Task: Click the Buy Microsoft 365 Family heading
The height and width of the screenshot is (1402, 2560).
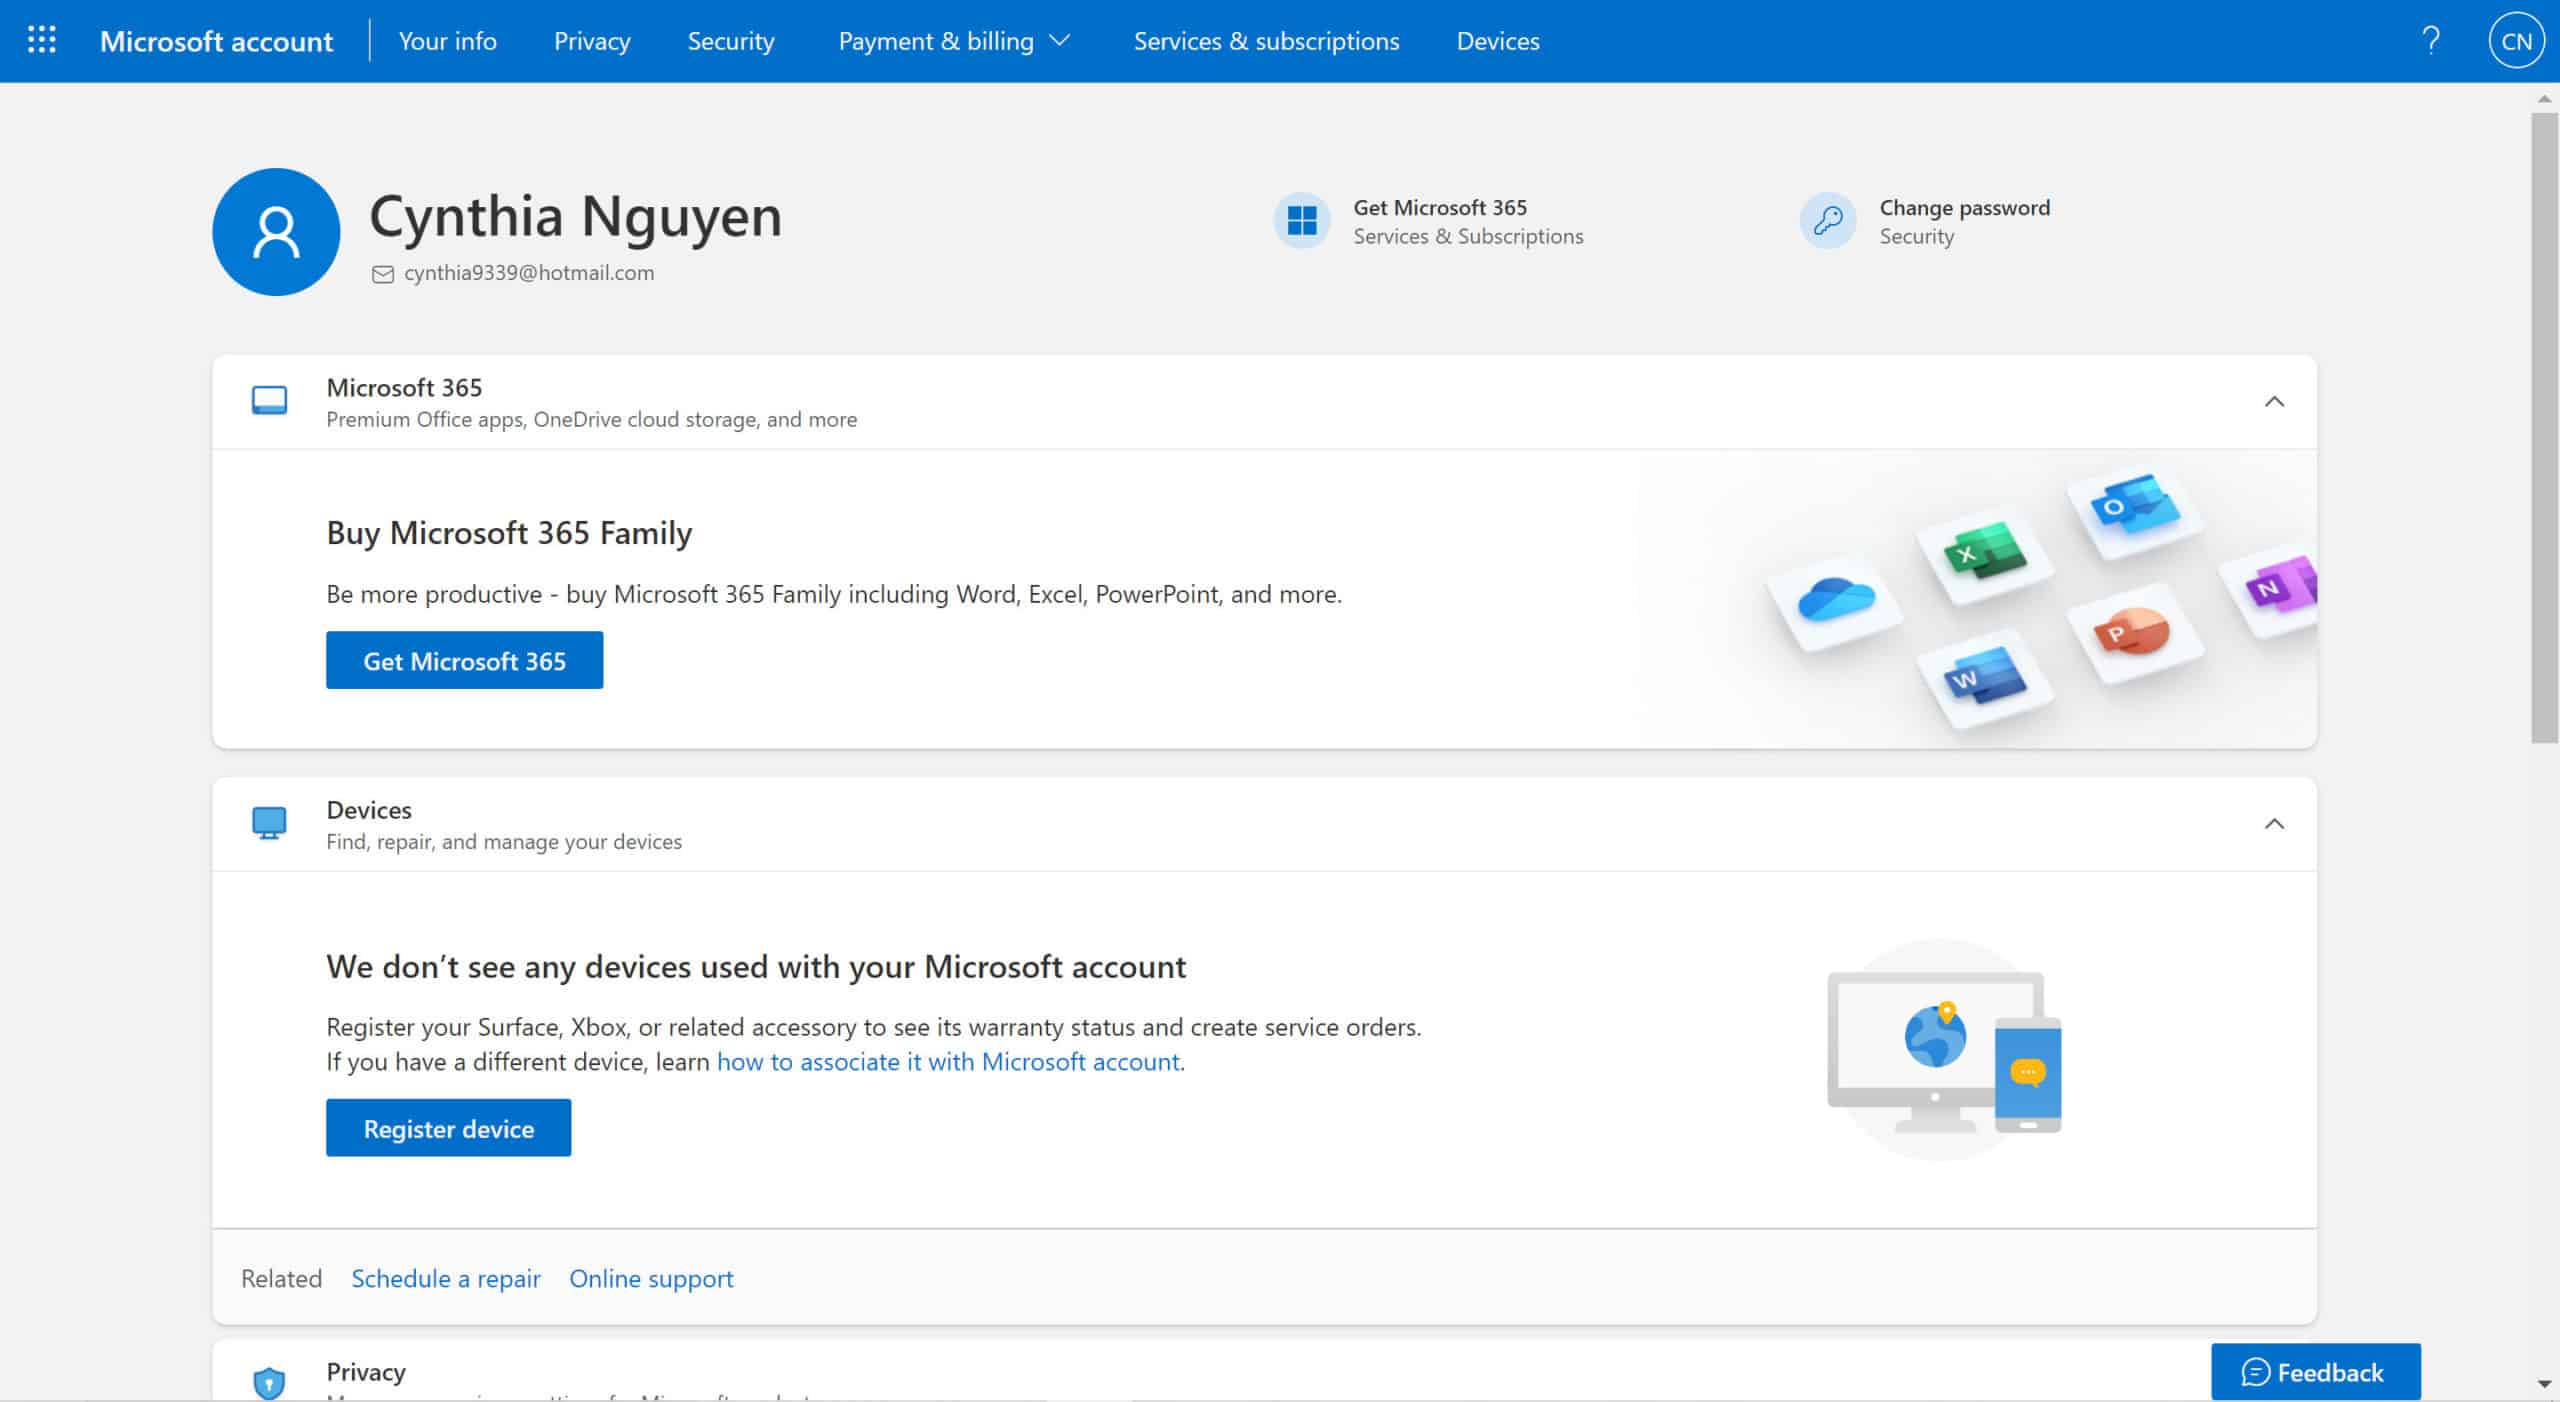Action: click(x=509, y=533)
